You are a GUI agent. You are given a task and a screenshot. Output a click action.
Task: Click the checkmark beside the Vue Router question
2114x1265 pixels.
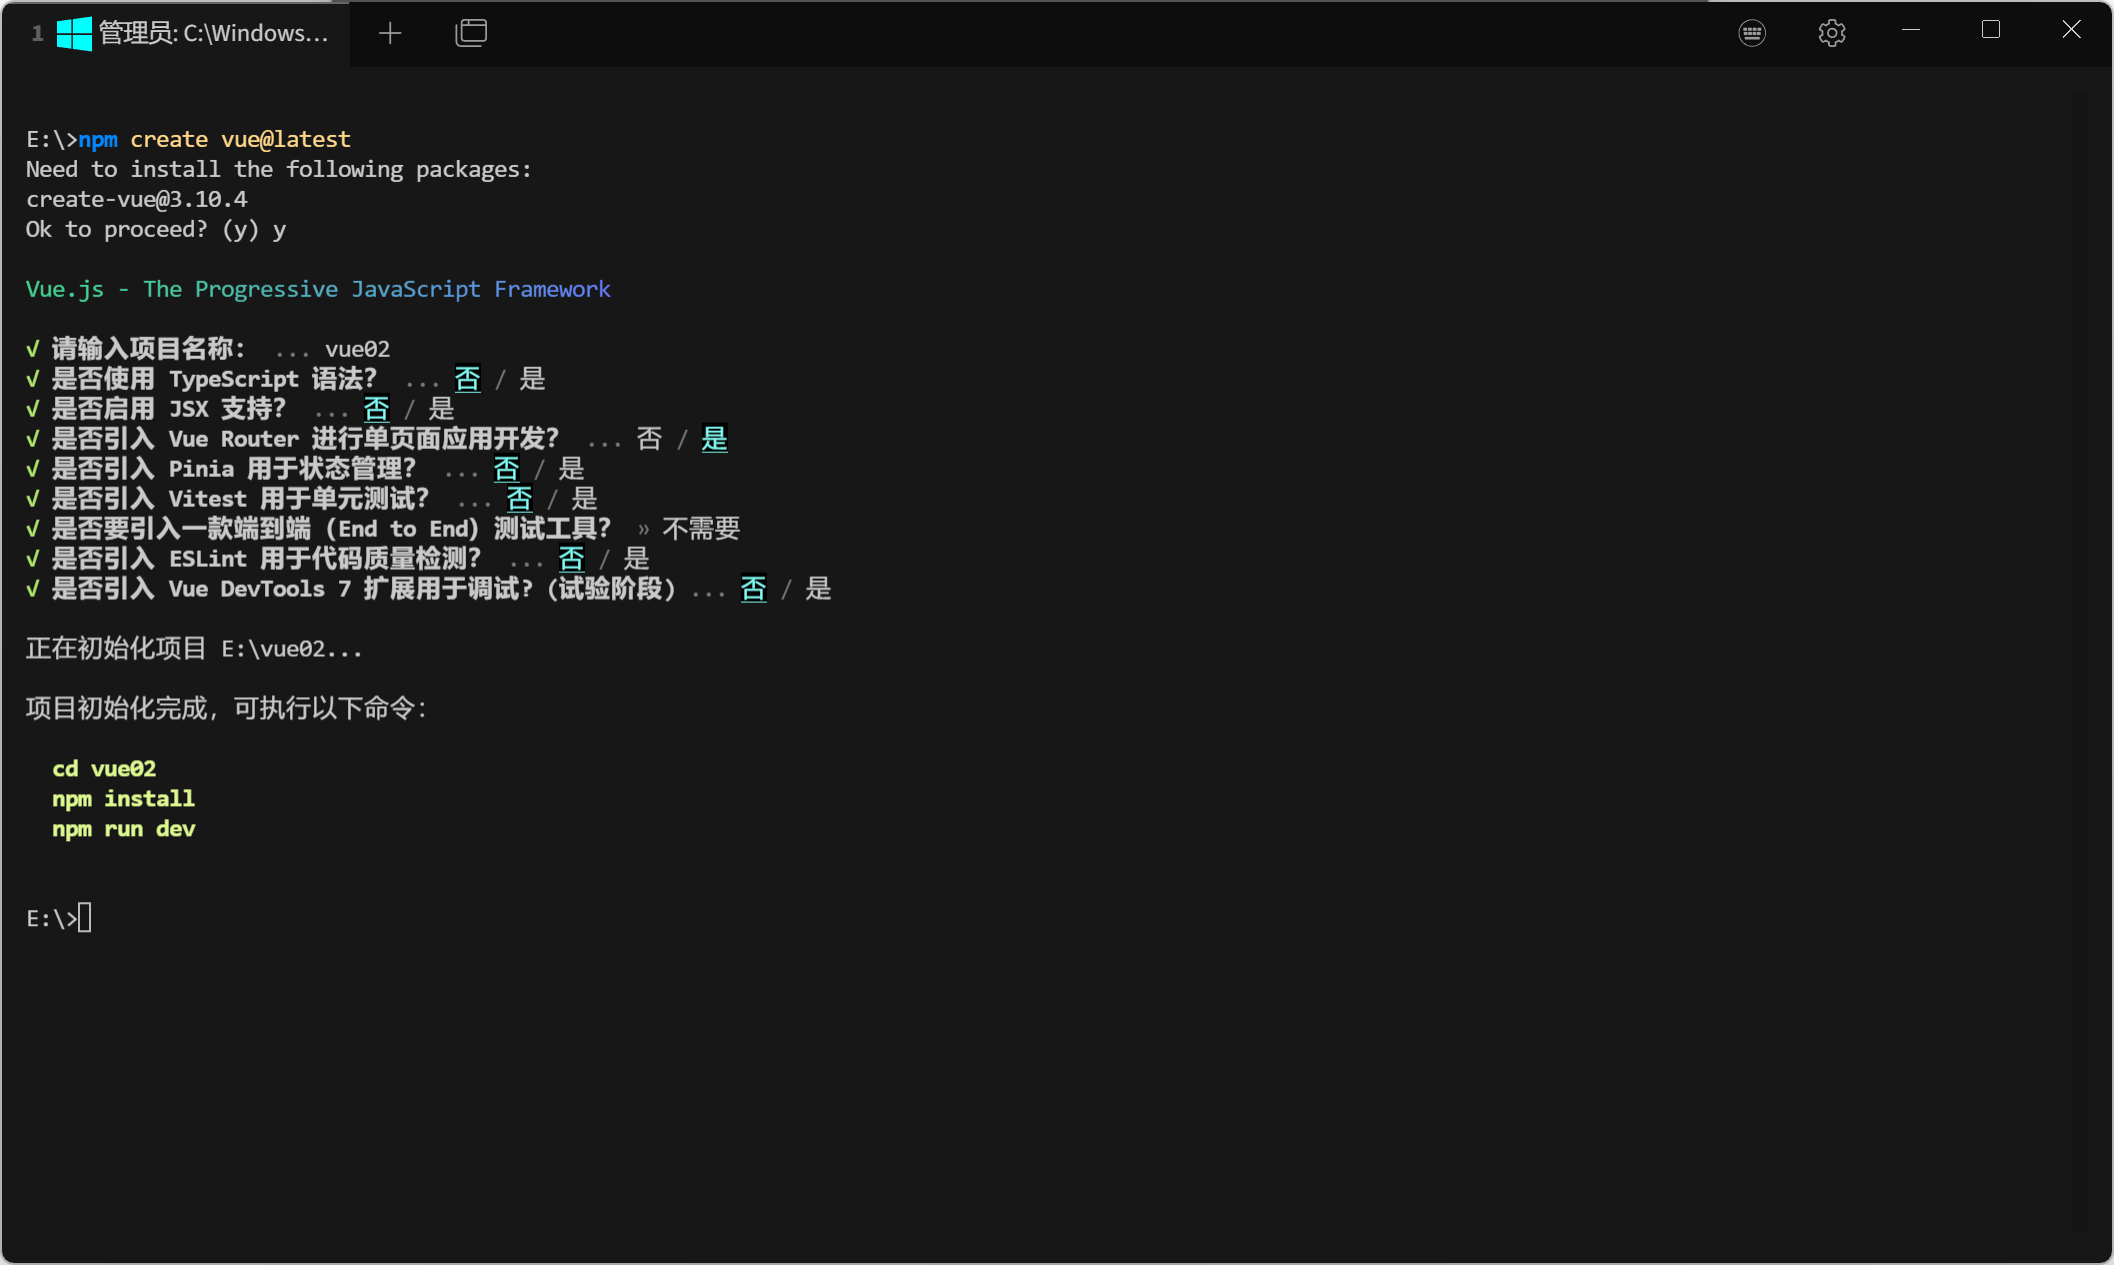tap(33, 438)
